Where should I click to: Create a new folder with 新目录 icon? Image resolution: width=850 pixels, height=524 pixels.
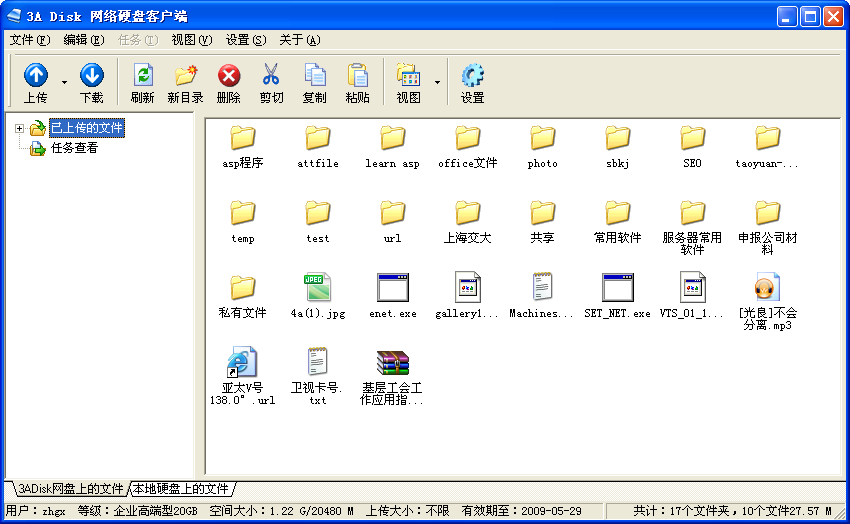[x=186, y=76]
